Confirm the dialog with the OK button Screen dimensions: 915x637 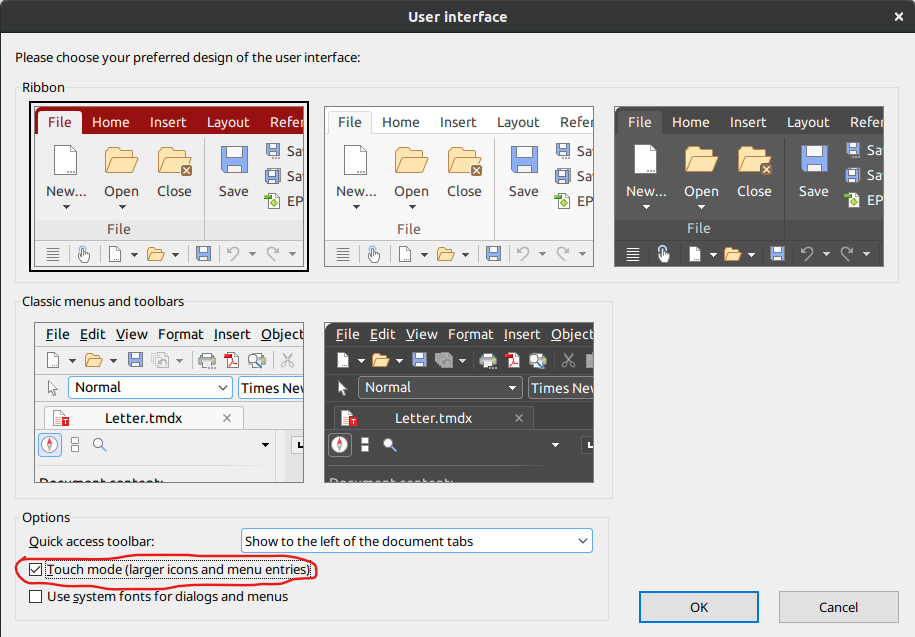pos(699,607)
